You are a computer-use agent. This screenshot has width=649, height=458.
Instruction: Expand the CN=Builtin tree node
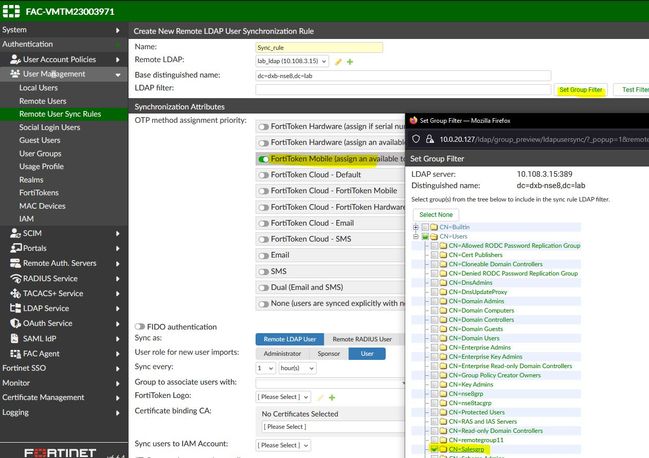[x=416, y=227]
